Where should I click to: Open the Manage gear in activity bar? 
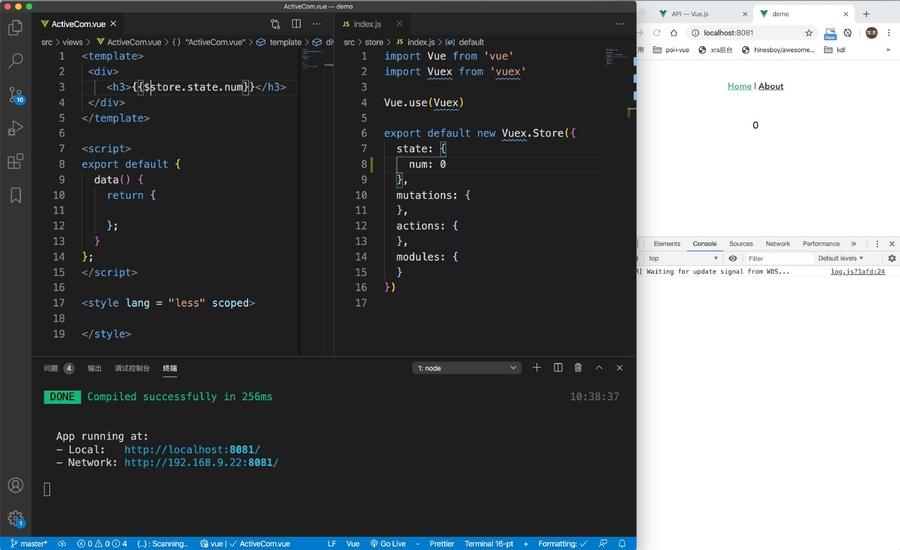tap(15, 518)
